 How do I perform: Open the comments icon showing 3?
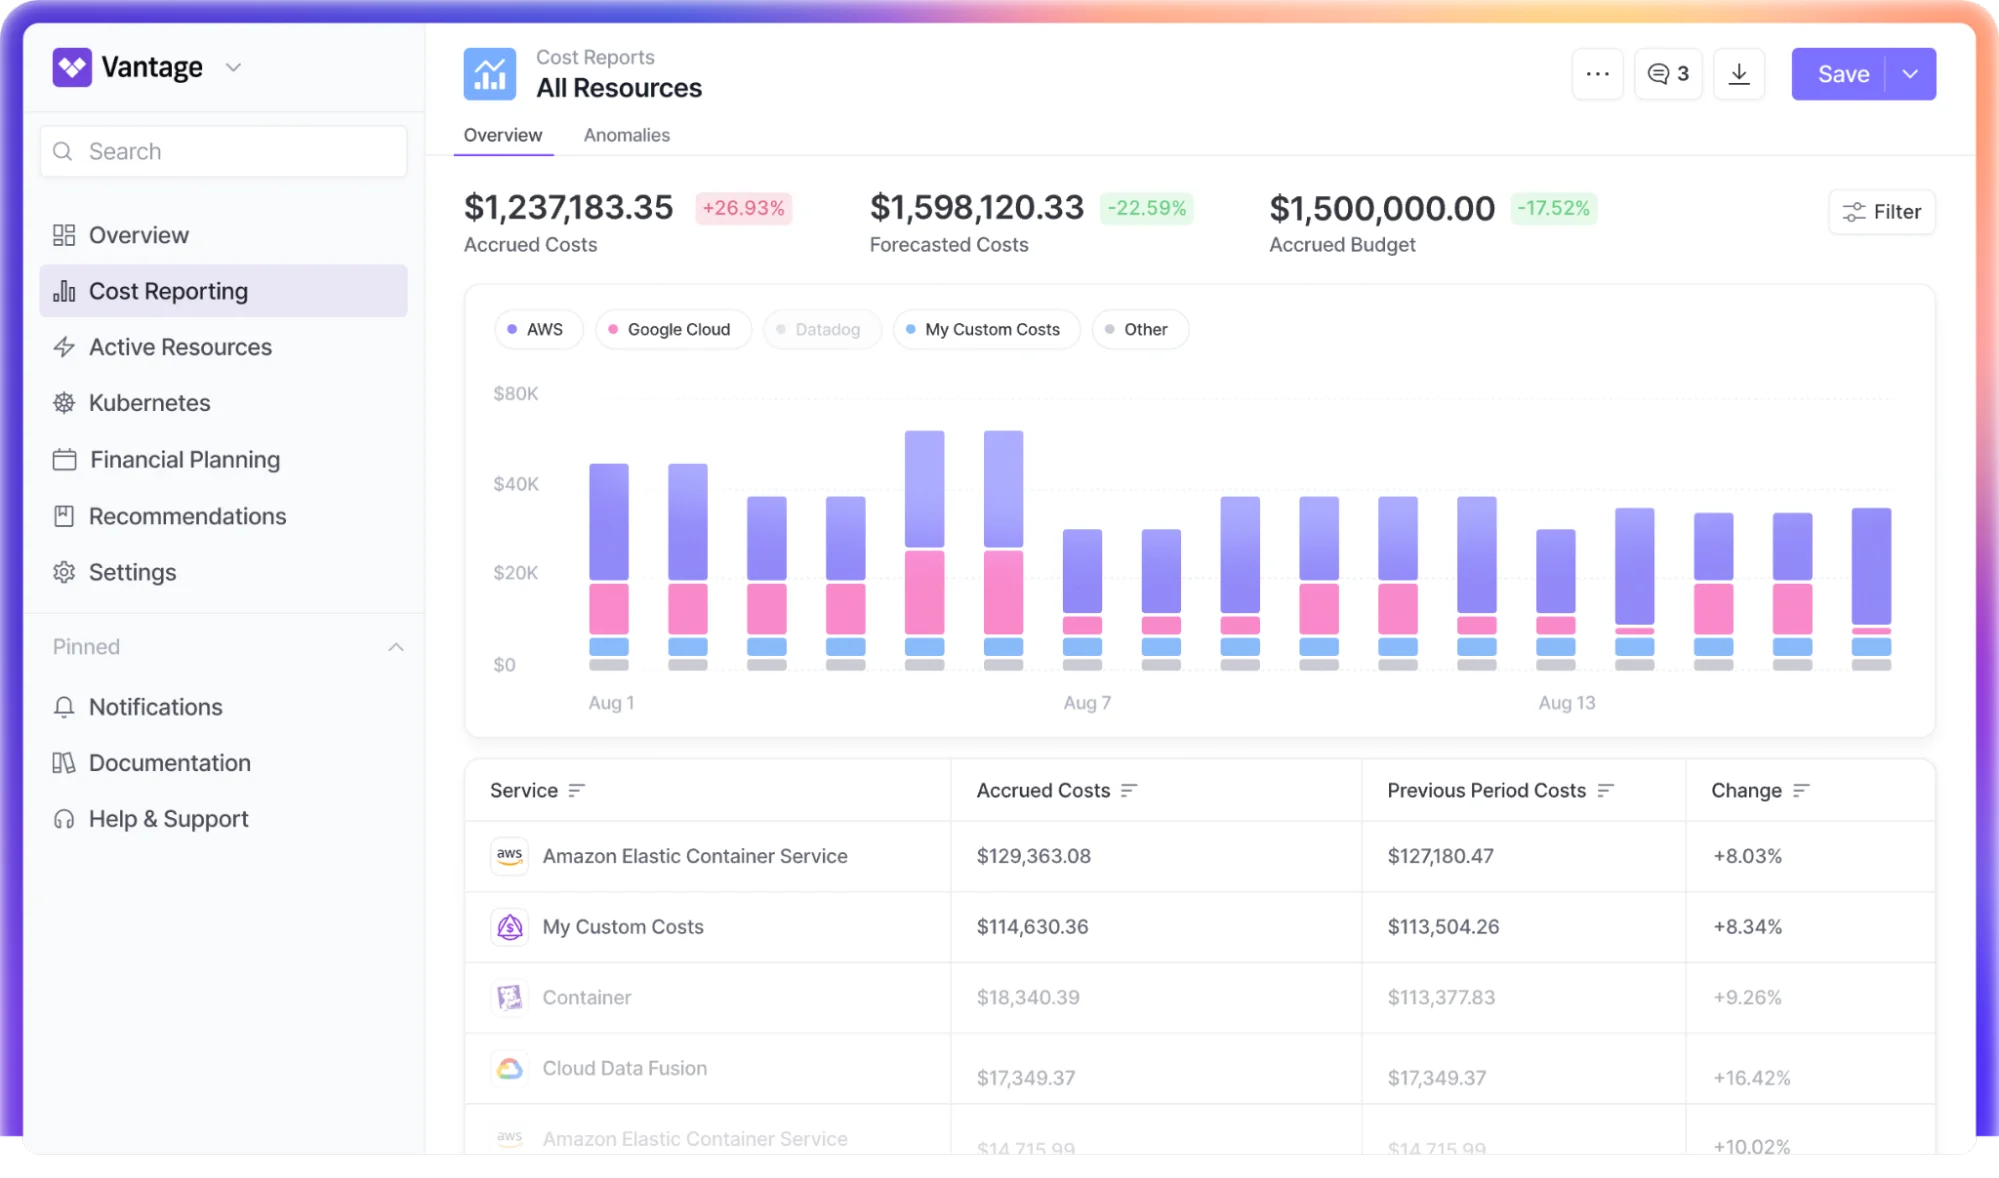tap(1668, 74)
